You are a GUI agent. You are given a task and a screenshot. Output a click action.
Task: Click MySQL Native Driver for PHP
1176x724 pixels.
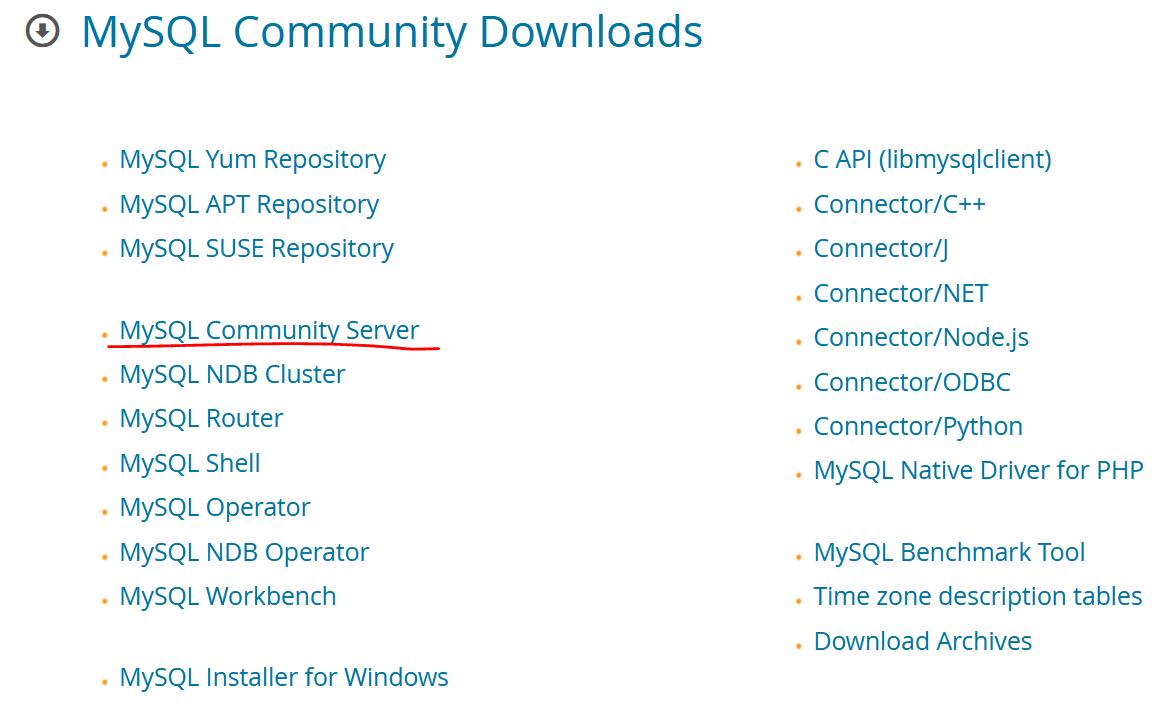coord(979,470)
